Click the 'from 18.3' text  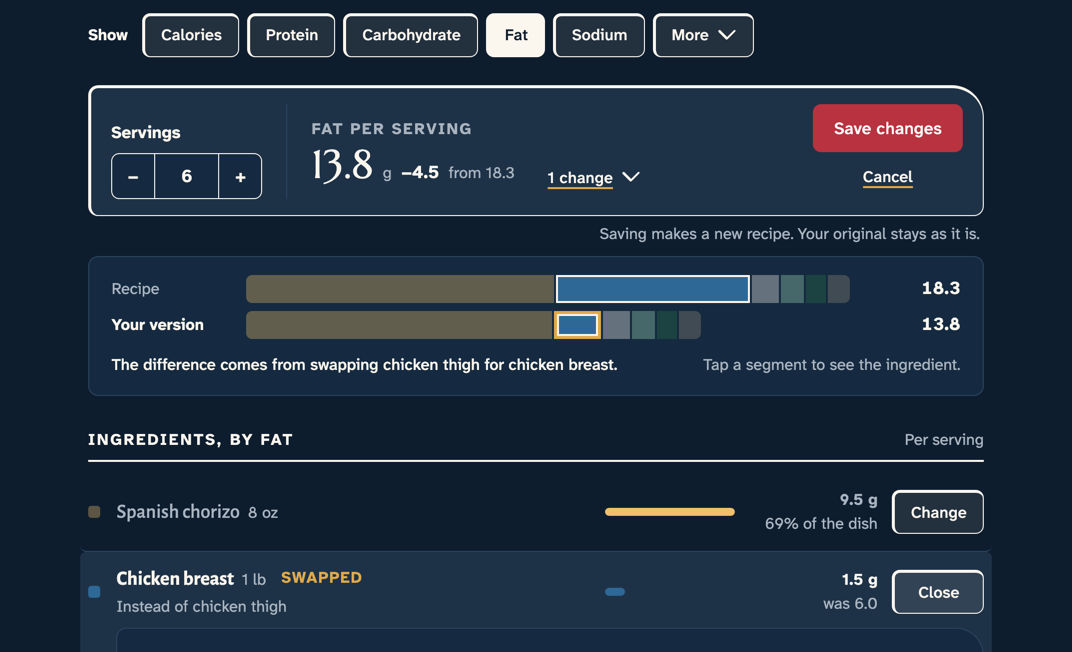coord(481,173)
